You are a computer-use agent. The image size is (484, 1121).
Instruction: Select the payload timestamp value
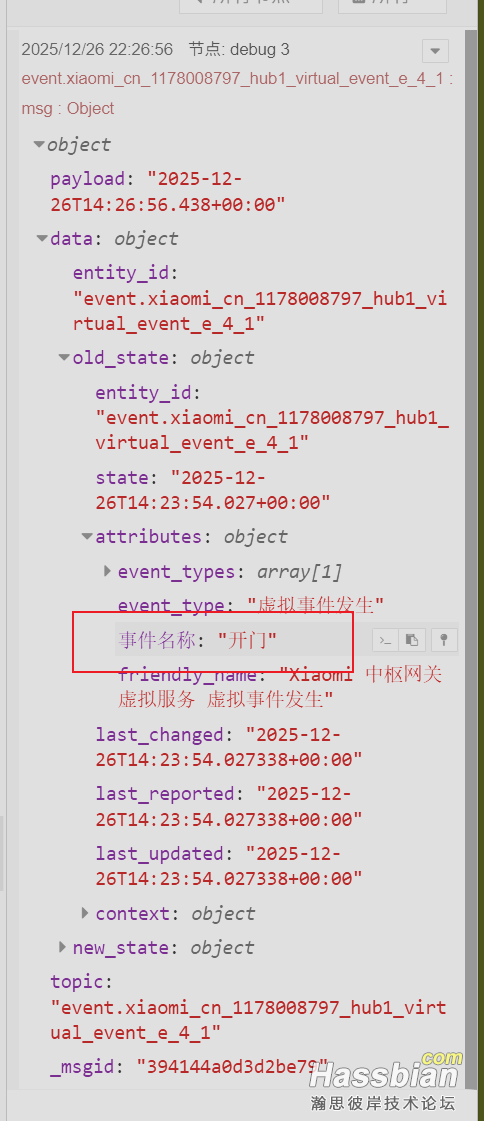point(168,192)
